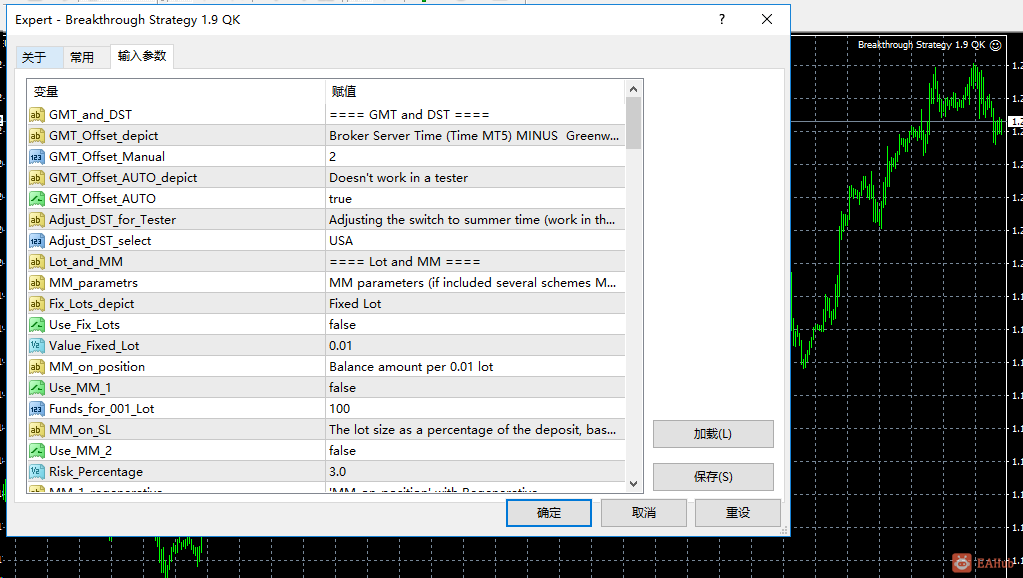Click the bool icon beside Use_MM_2
The height and width of the screenshot is (578, 1023).
(37, 451)
